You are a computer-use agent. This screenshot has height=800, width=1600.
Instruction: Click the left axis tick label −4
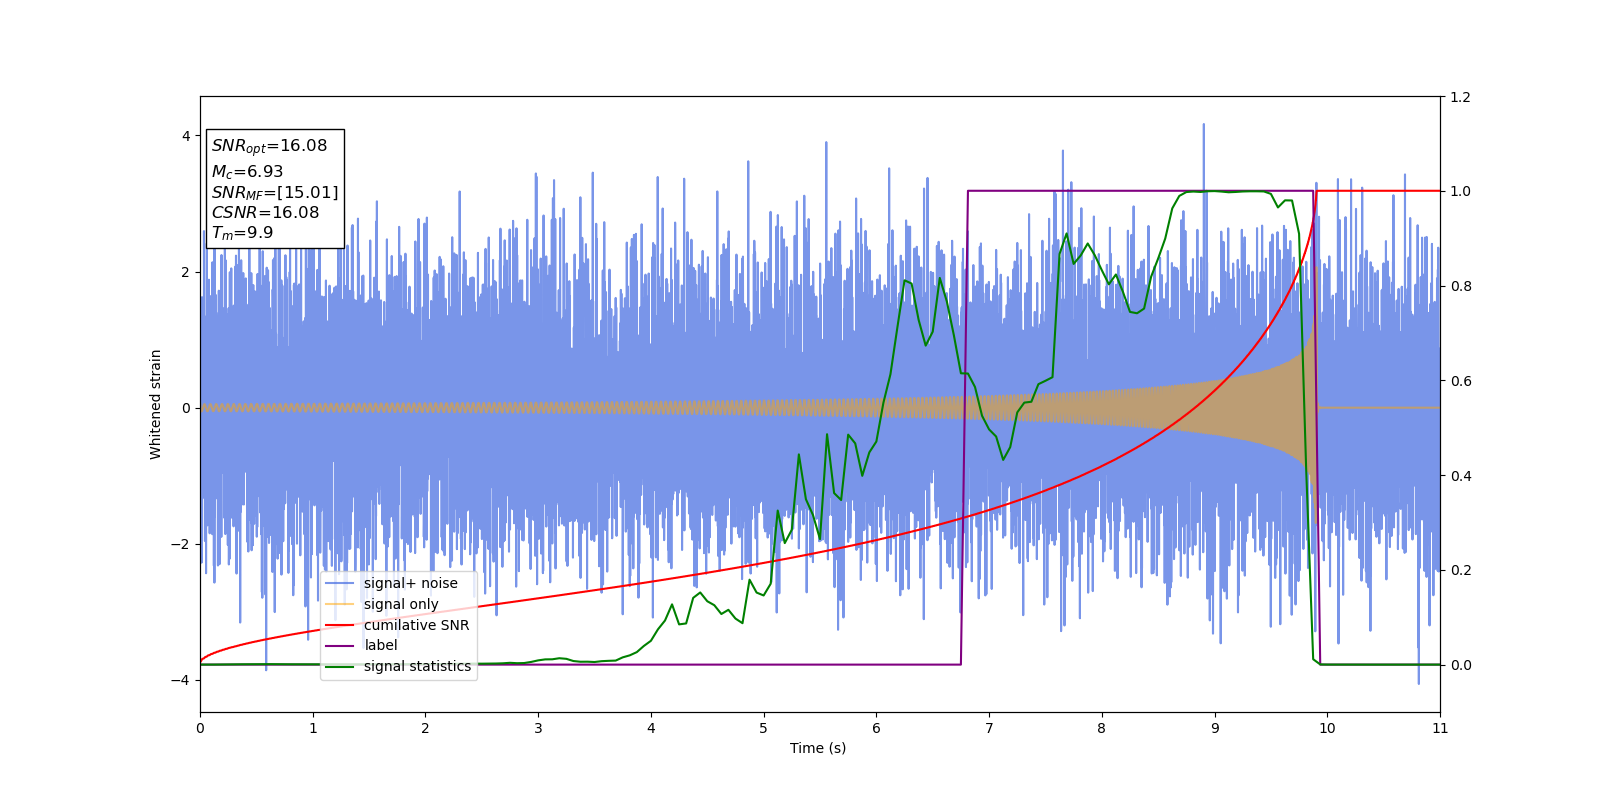tap(181, 680)
